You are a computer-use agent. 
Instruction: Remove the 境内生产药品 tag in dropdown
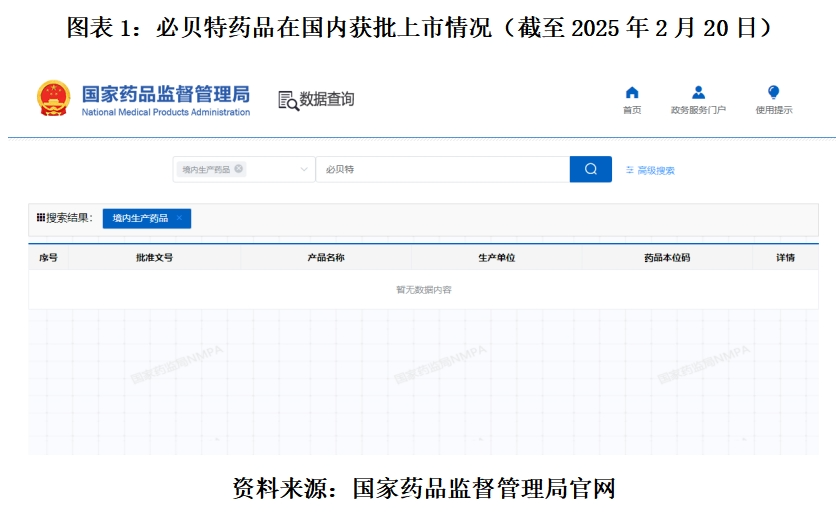click(238, 169)
